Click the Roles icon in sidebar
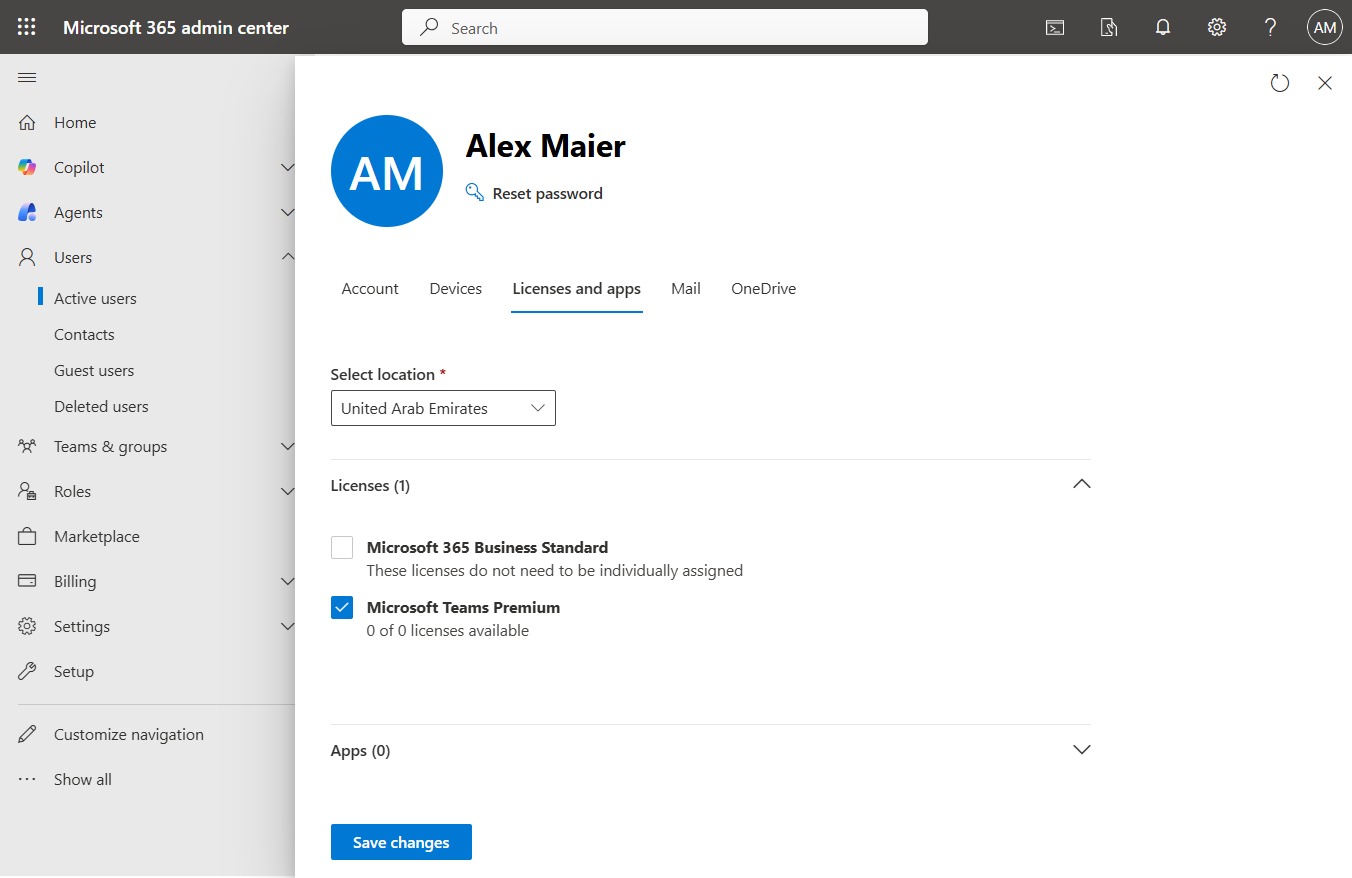This screenshot has width=1352, height=878. 28,491
